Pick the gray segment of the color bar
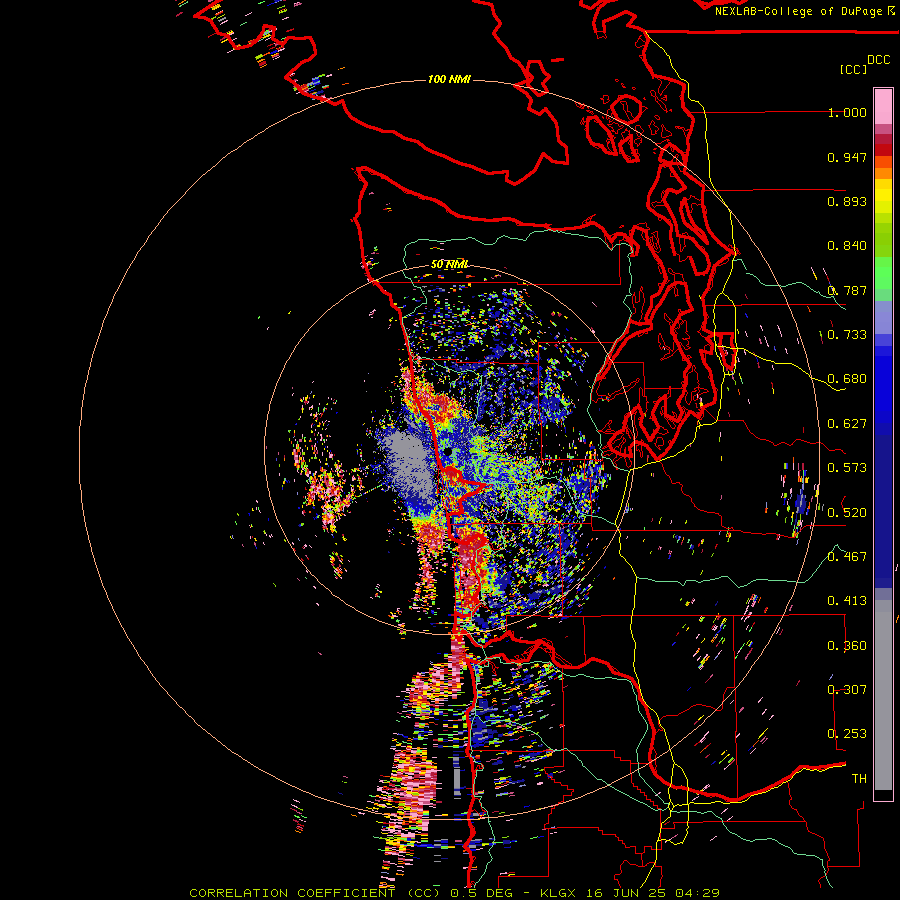Viewport: 900px width, 900px height. click(x=883, y=695)
